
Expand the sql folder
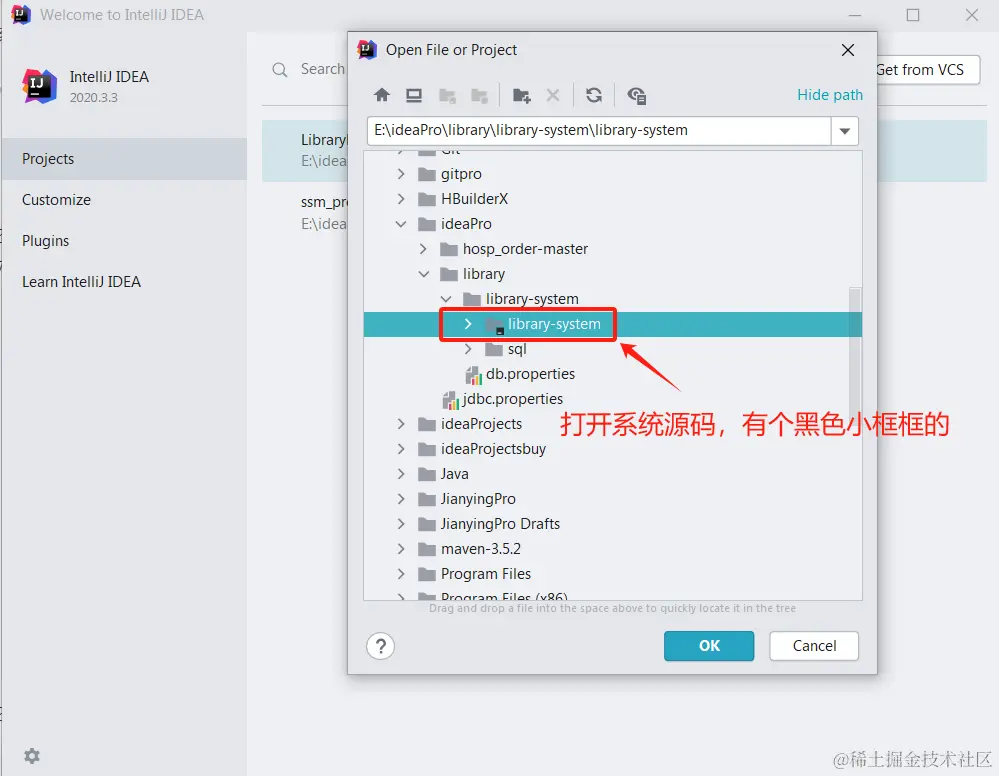tap(468, 349)
